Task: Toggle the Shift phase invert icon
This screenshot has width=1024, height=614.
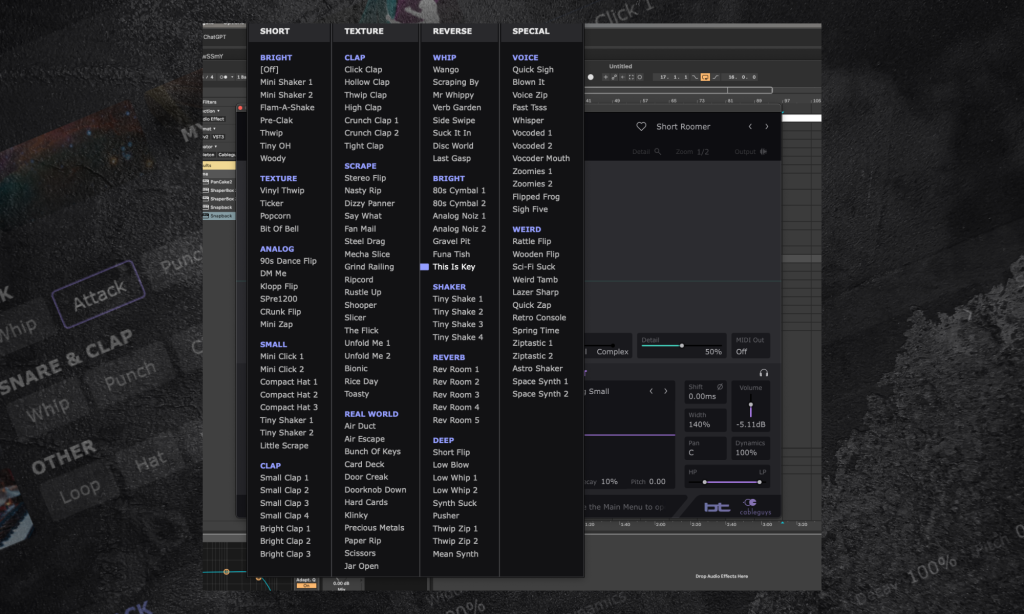Action: (x=721, y=386)
